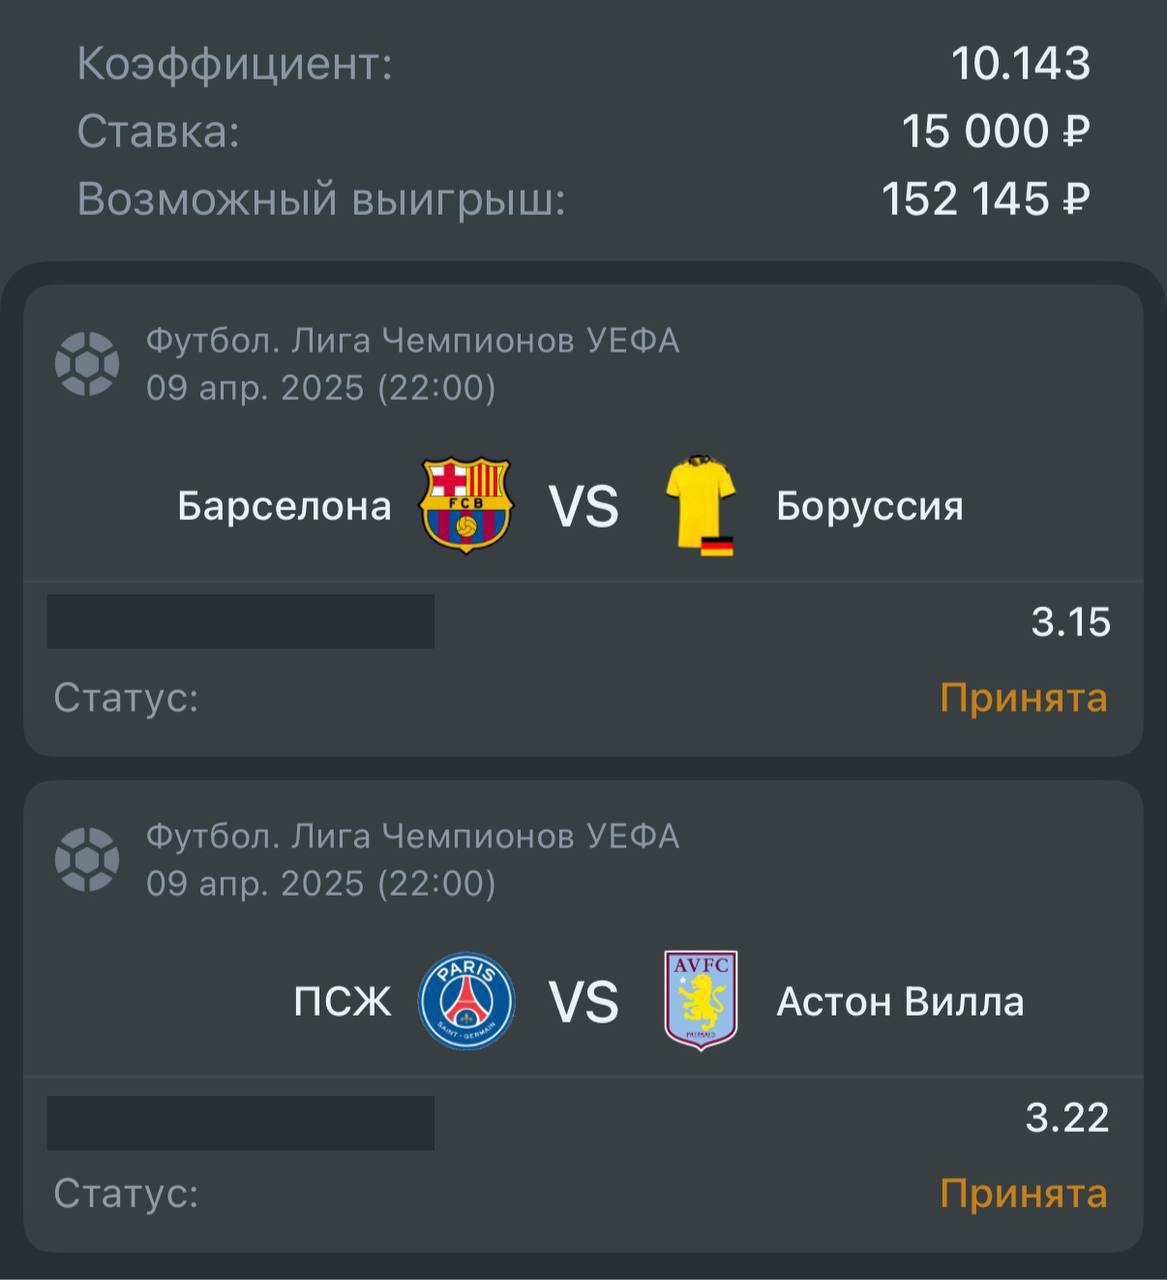
Task: Tap the redacted bet selection under Barcelona match
Action: click(241, 621)
